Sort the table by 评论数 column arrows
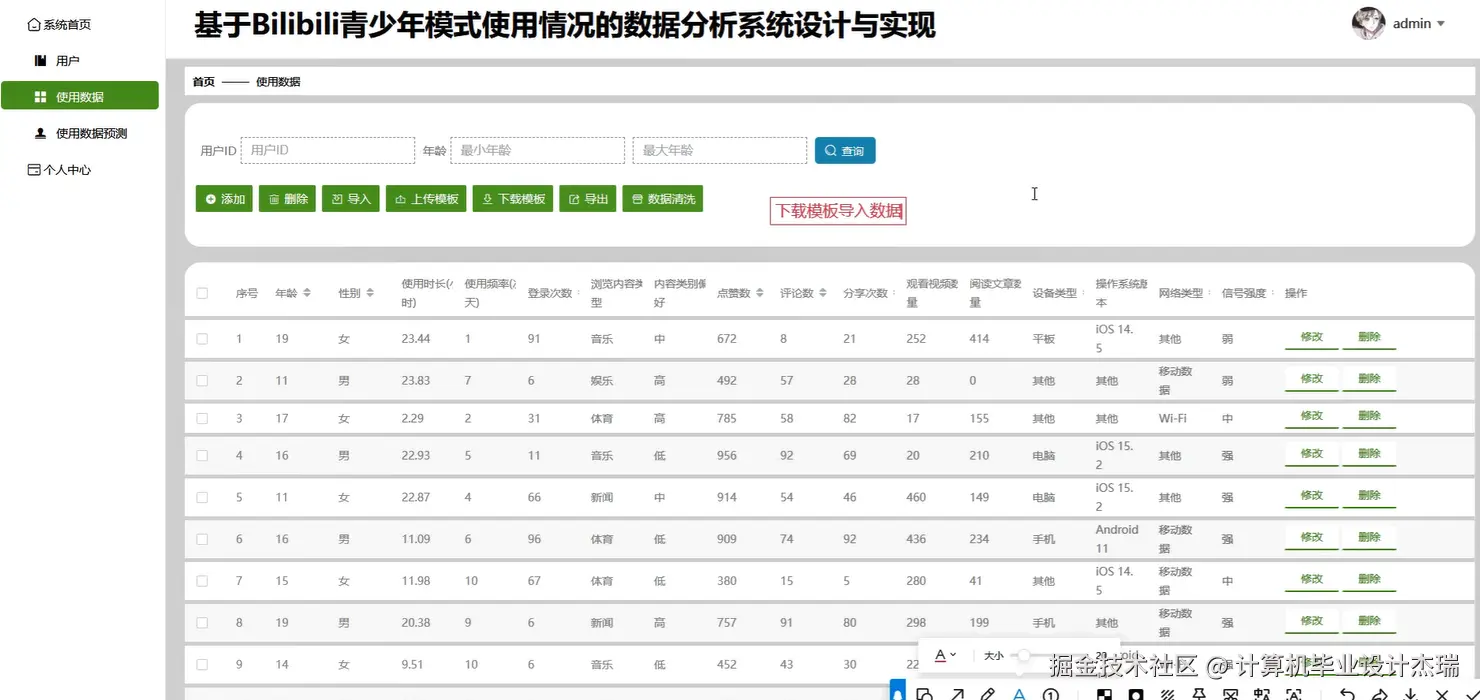The image size is (1480, 700). (823, 293)
